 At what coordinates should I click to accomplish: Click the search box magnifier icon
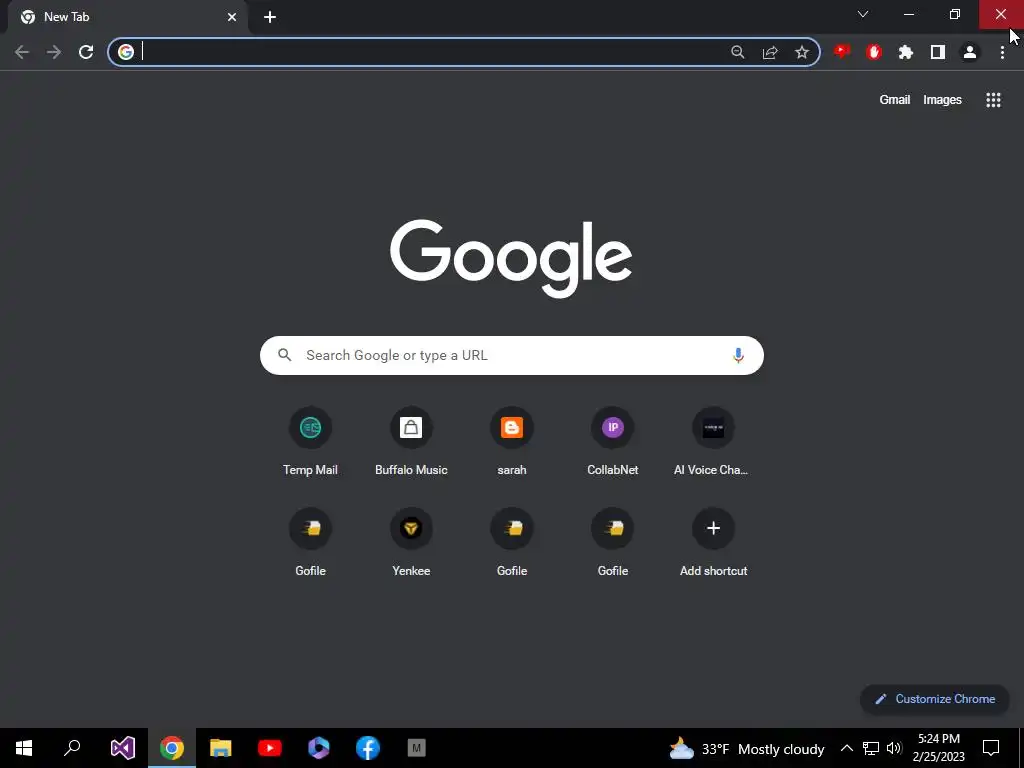285,355
